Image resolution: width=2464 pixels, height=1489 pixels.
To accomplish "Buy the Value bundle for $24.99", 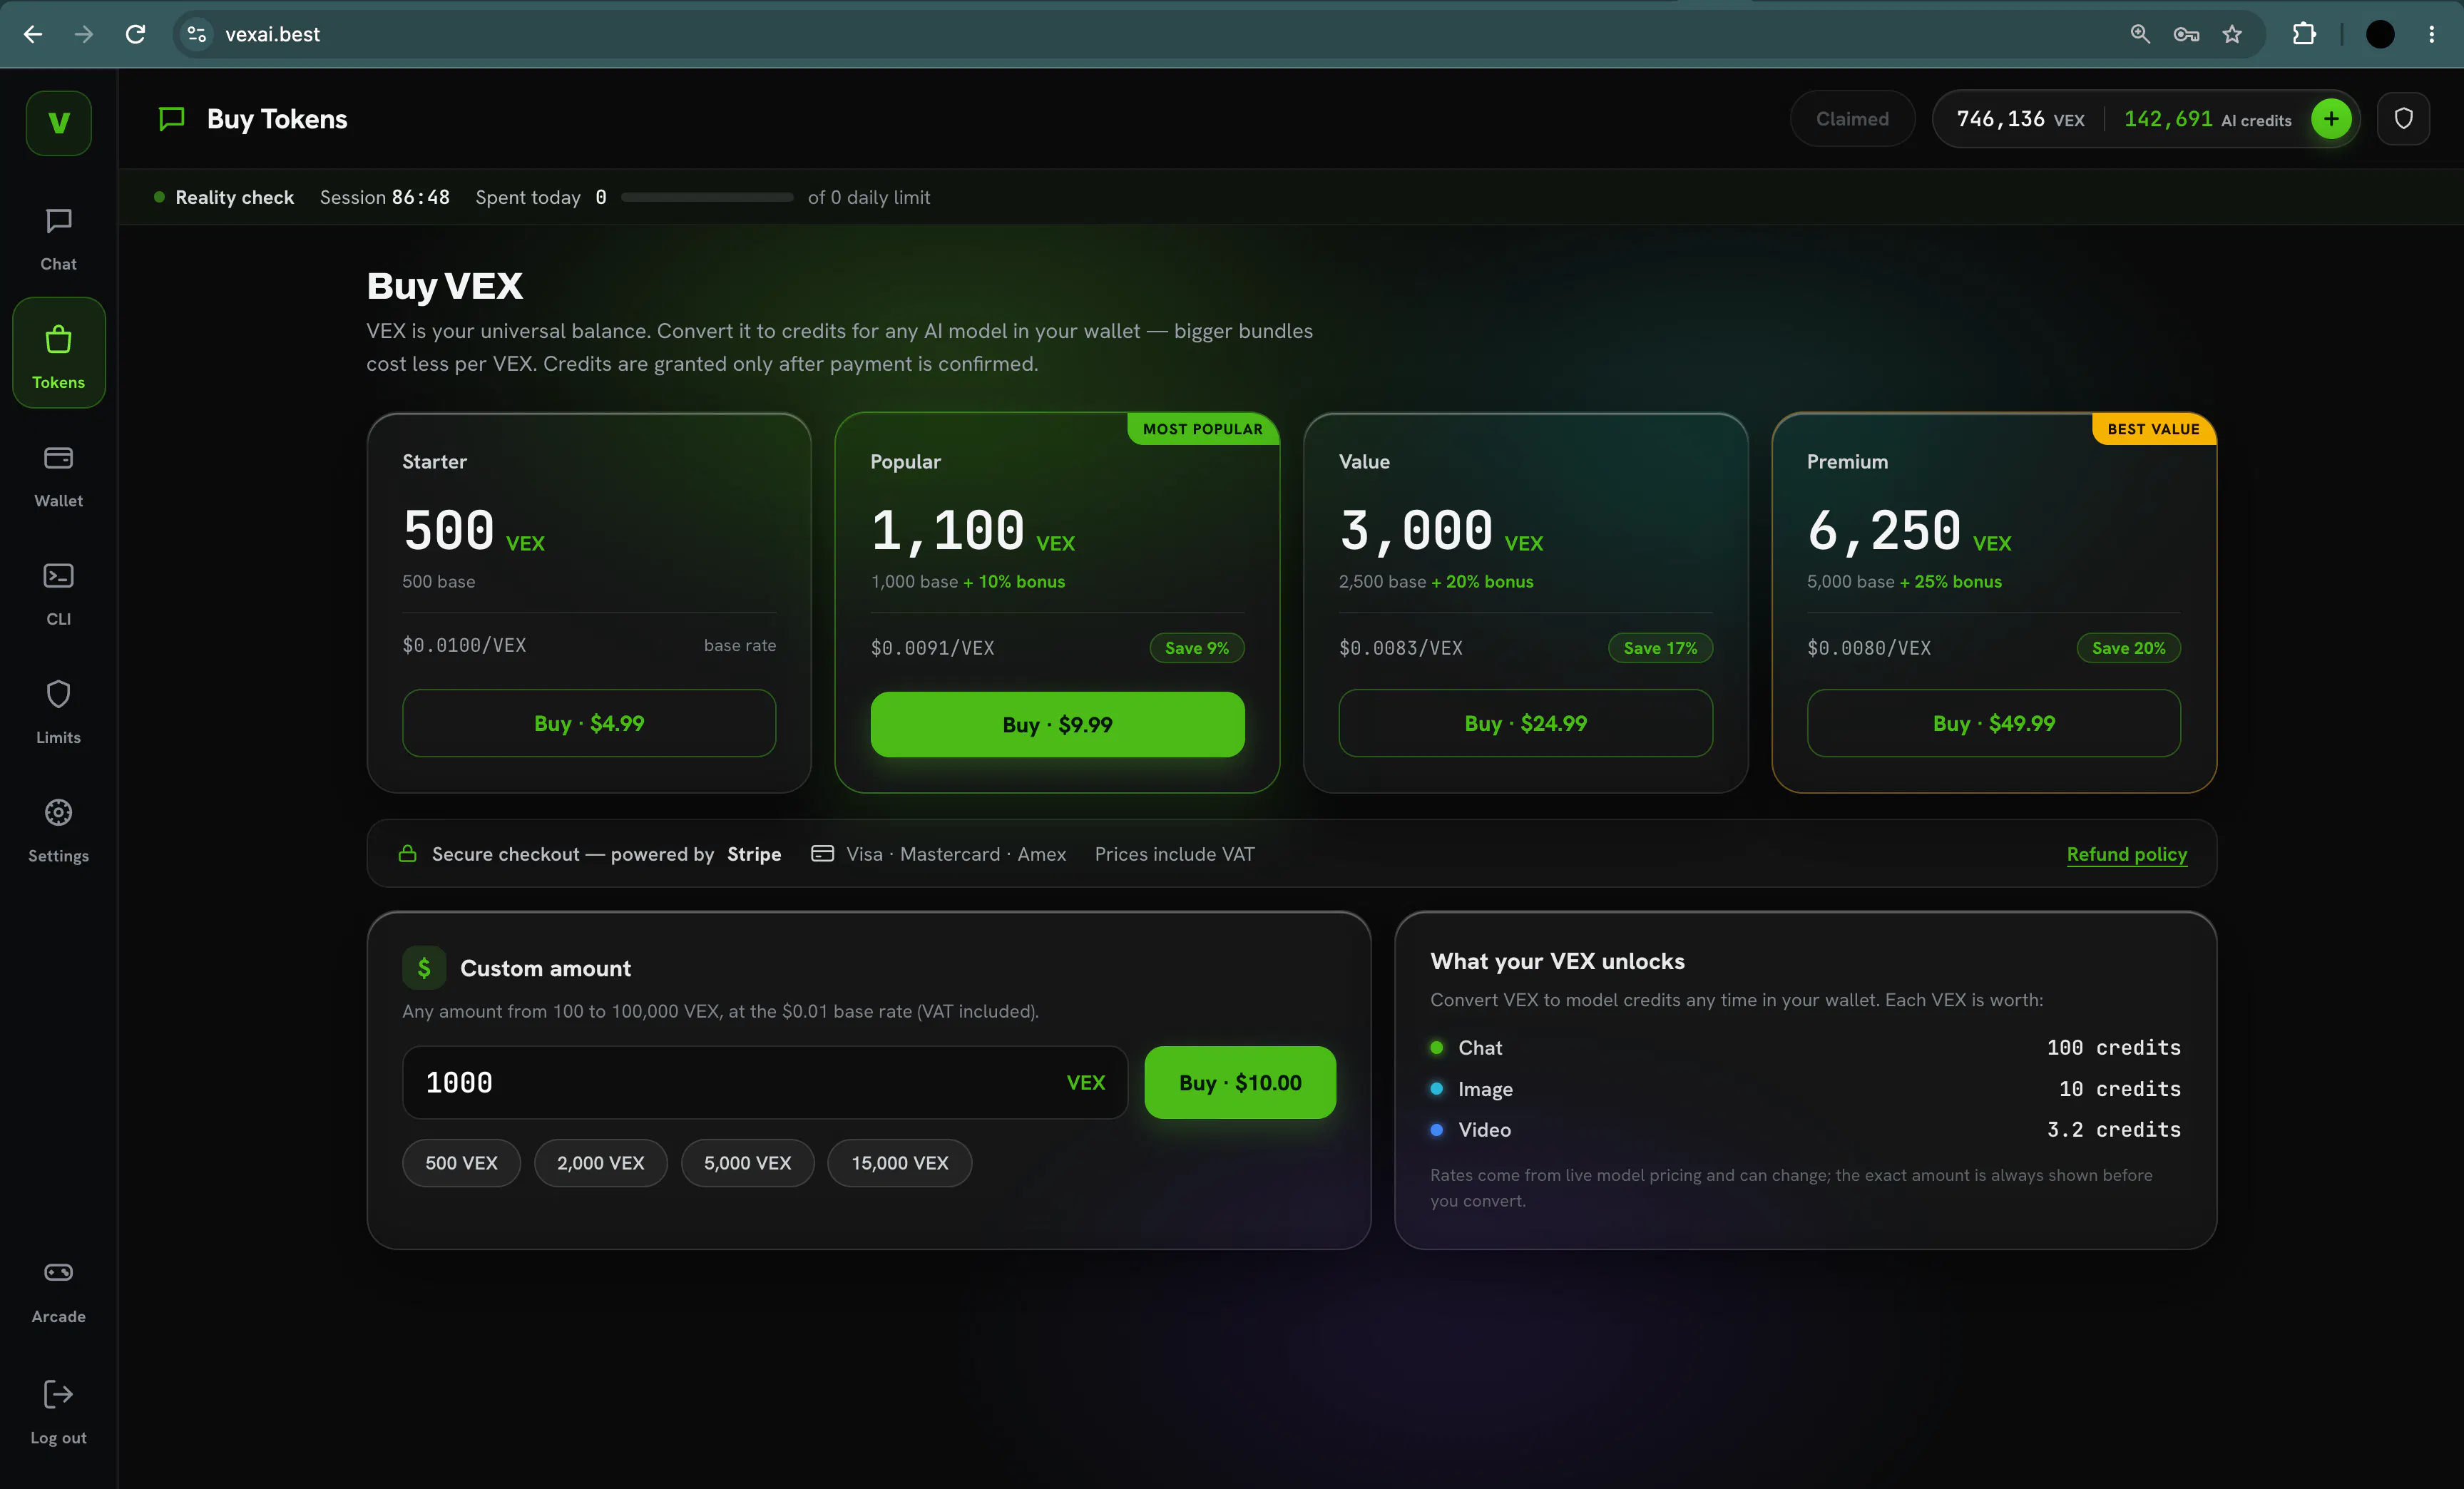I will tap(1525, 723).
